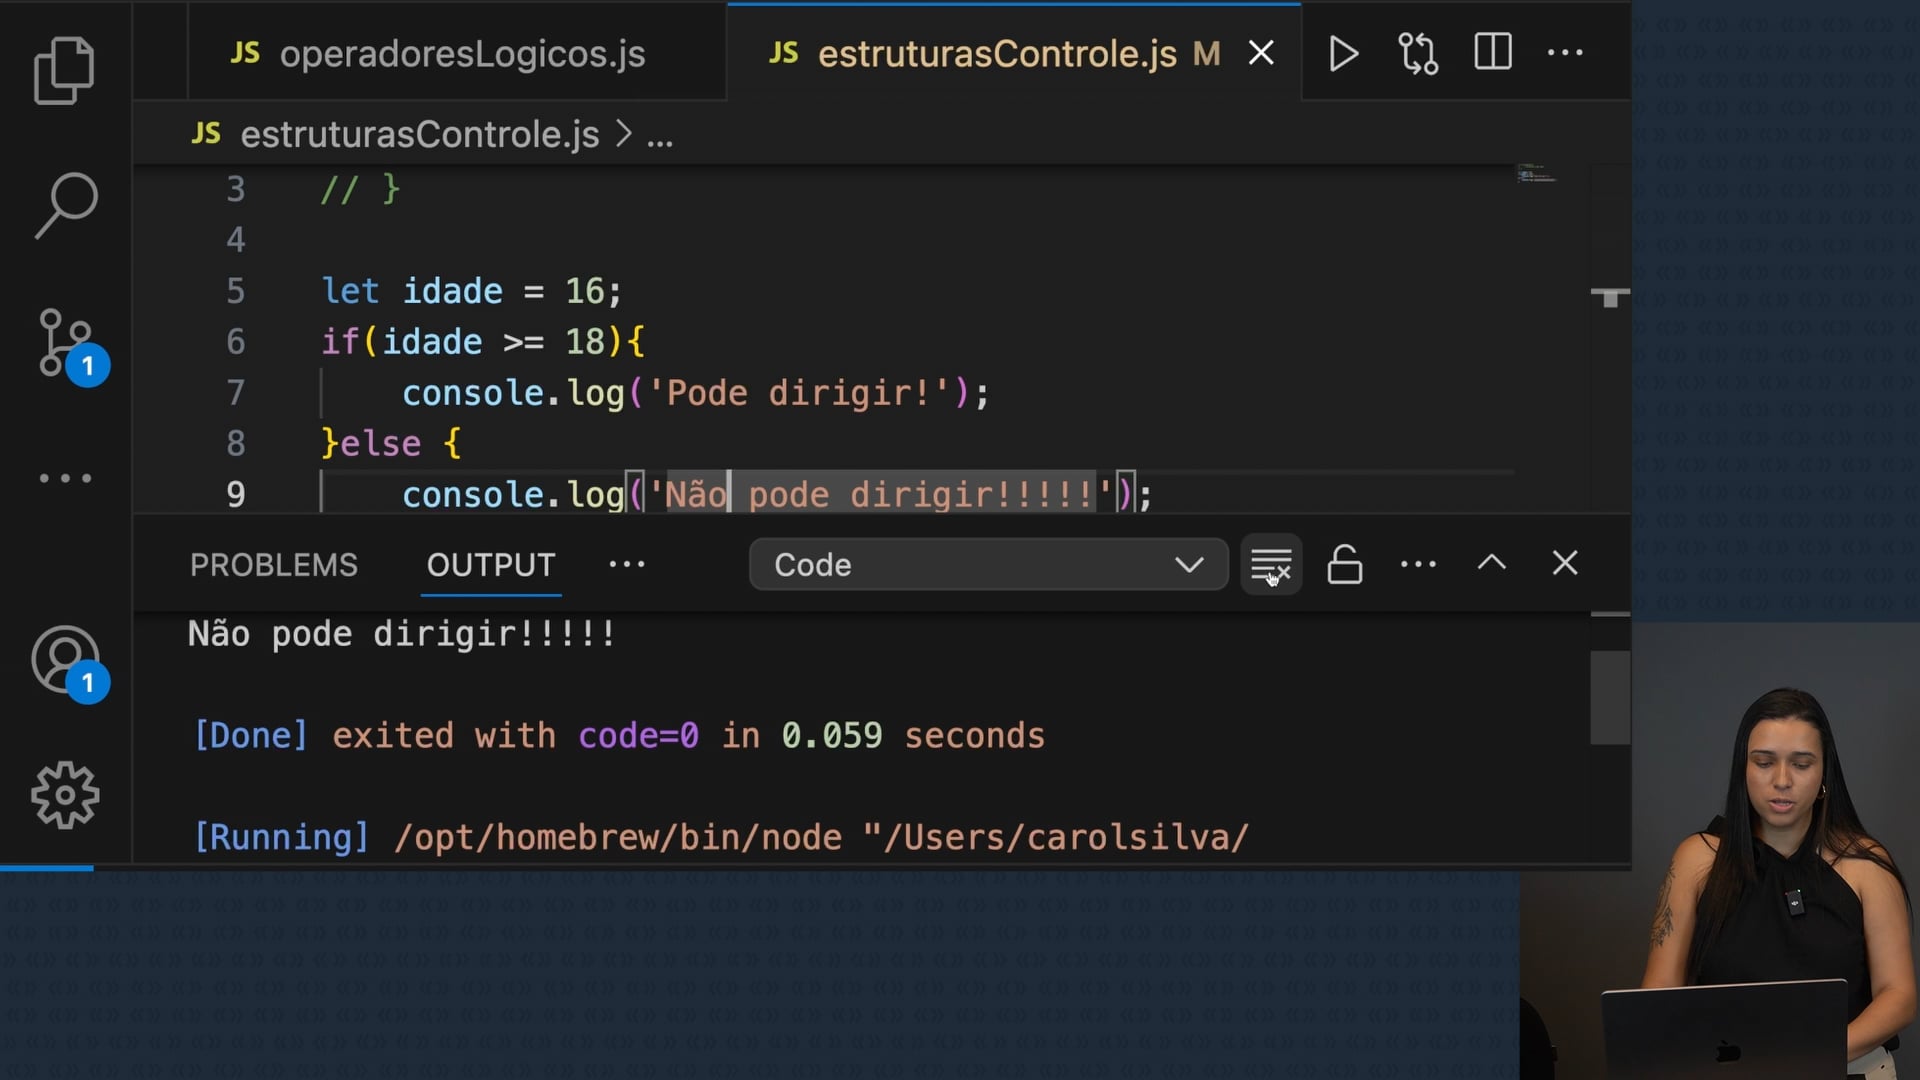The width and height of the screenshot is (1920, 1080).
Task: Expand hidden panel tabs ellipsis
Action: (627, 565)
